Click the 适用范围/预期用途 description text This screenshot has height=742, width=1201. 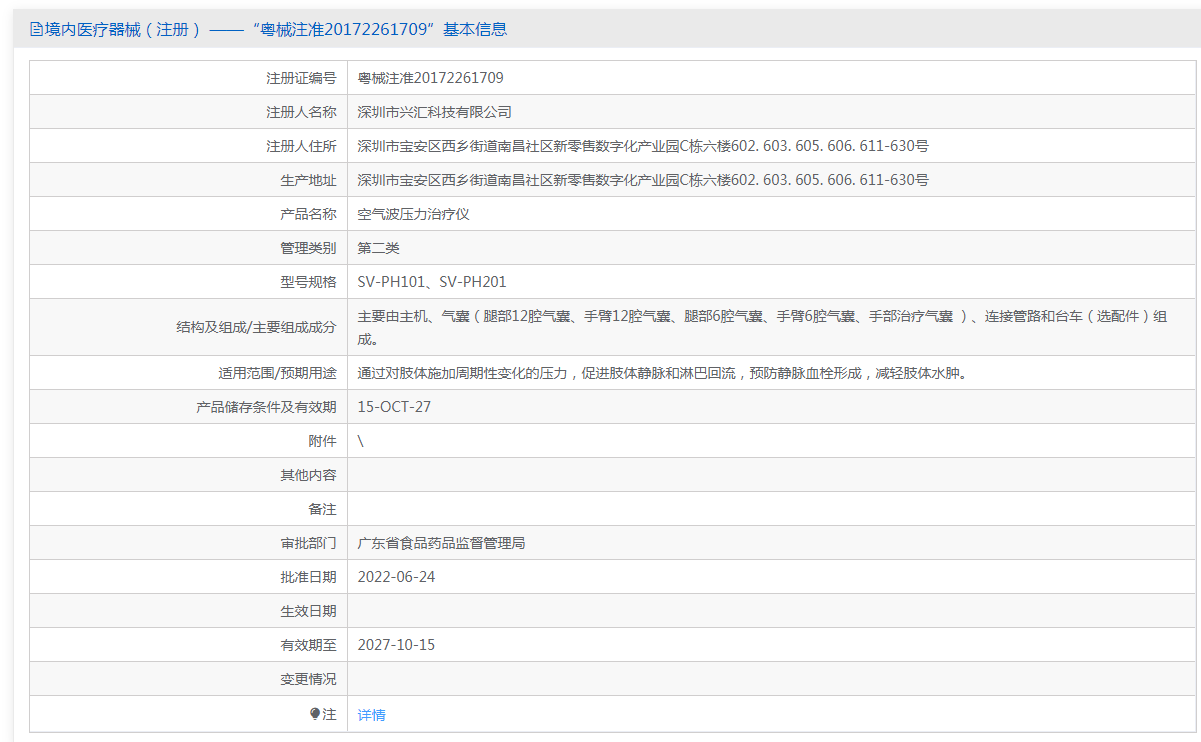coord(661,373)
